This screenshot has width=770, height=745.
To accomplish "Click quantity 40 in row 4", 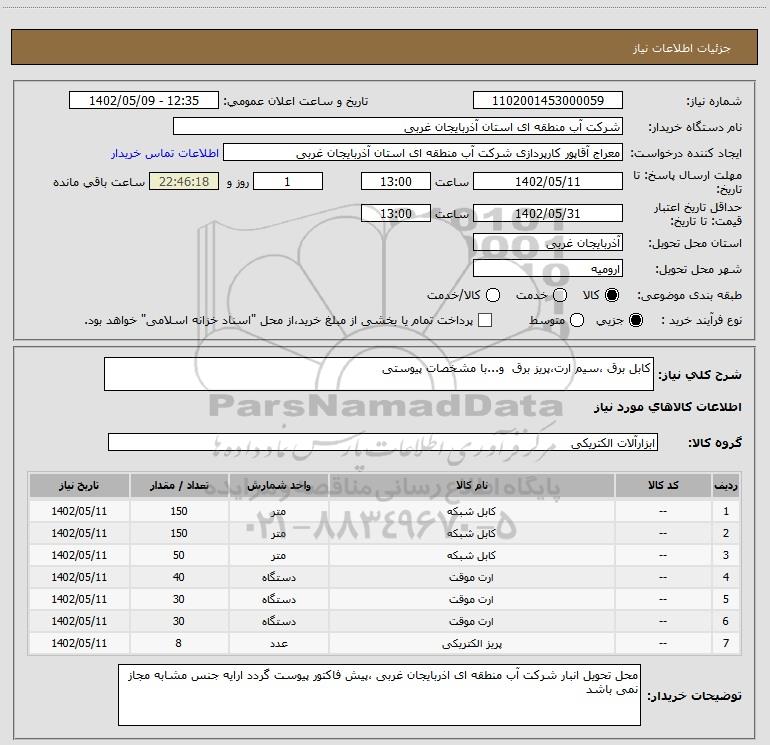I will tap(179, 578).
